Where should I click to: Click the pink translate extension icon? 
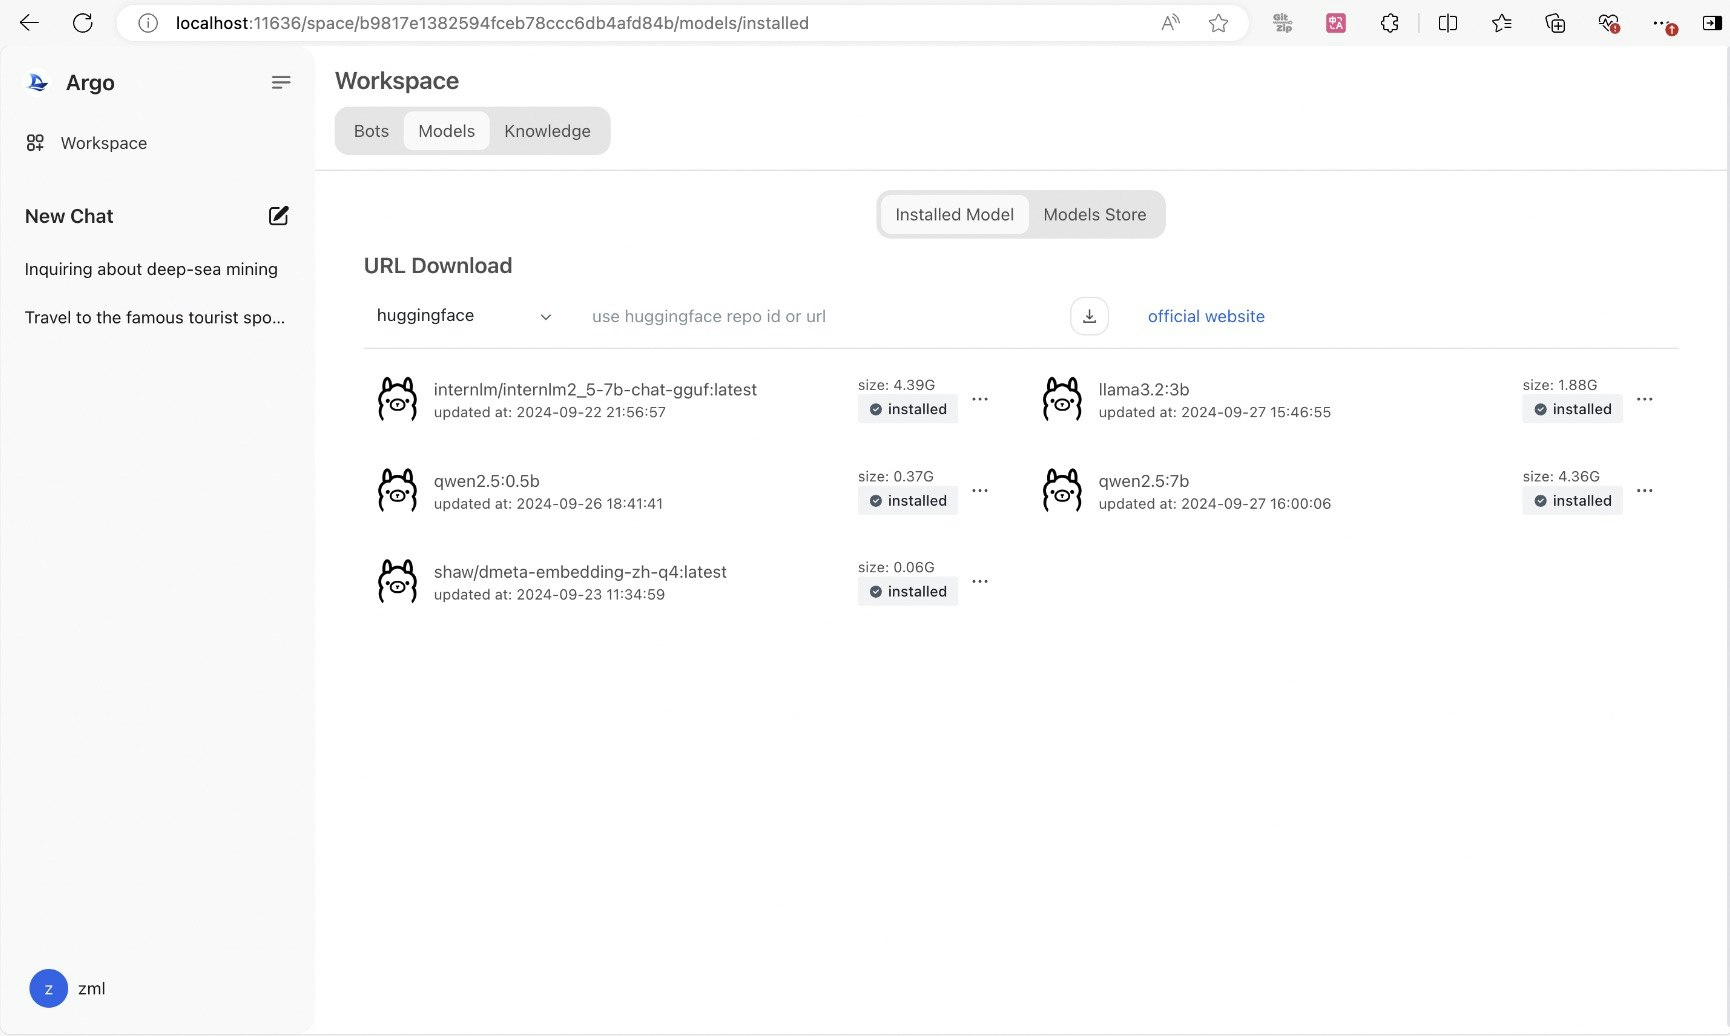pos(1336,23)
